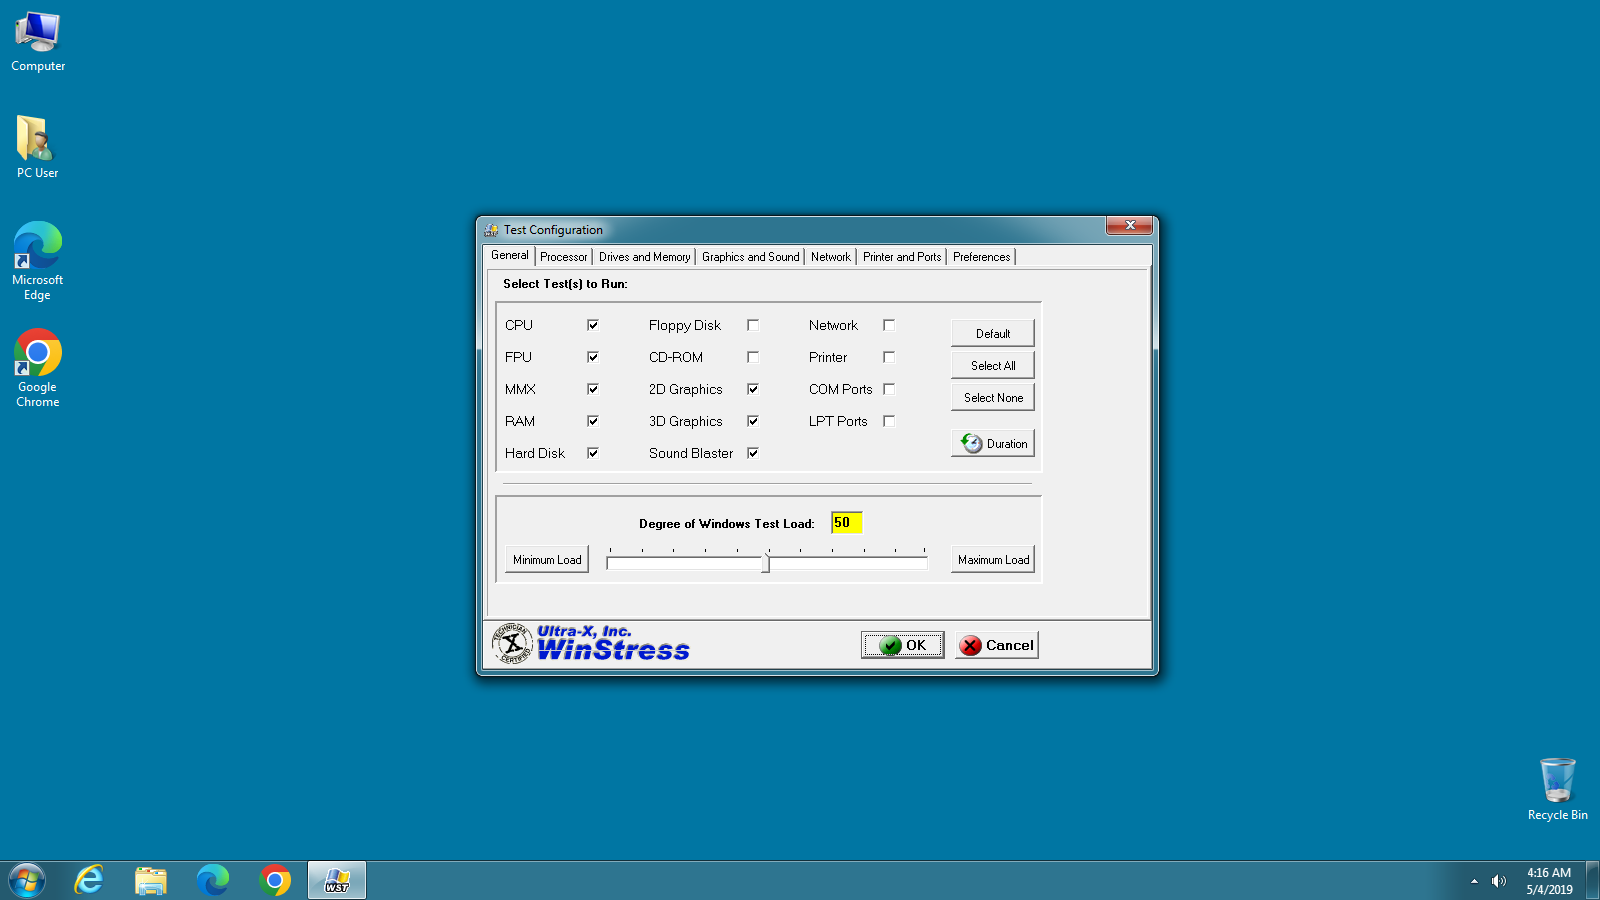Click the Show desktop strip
Screen dimensions: 1600x900
coord(1593,881)
